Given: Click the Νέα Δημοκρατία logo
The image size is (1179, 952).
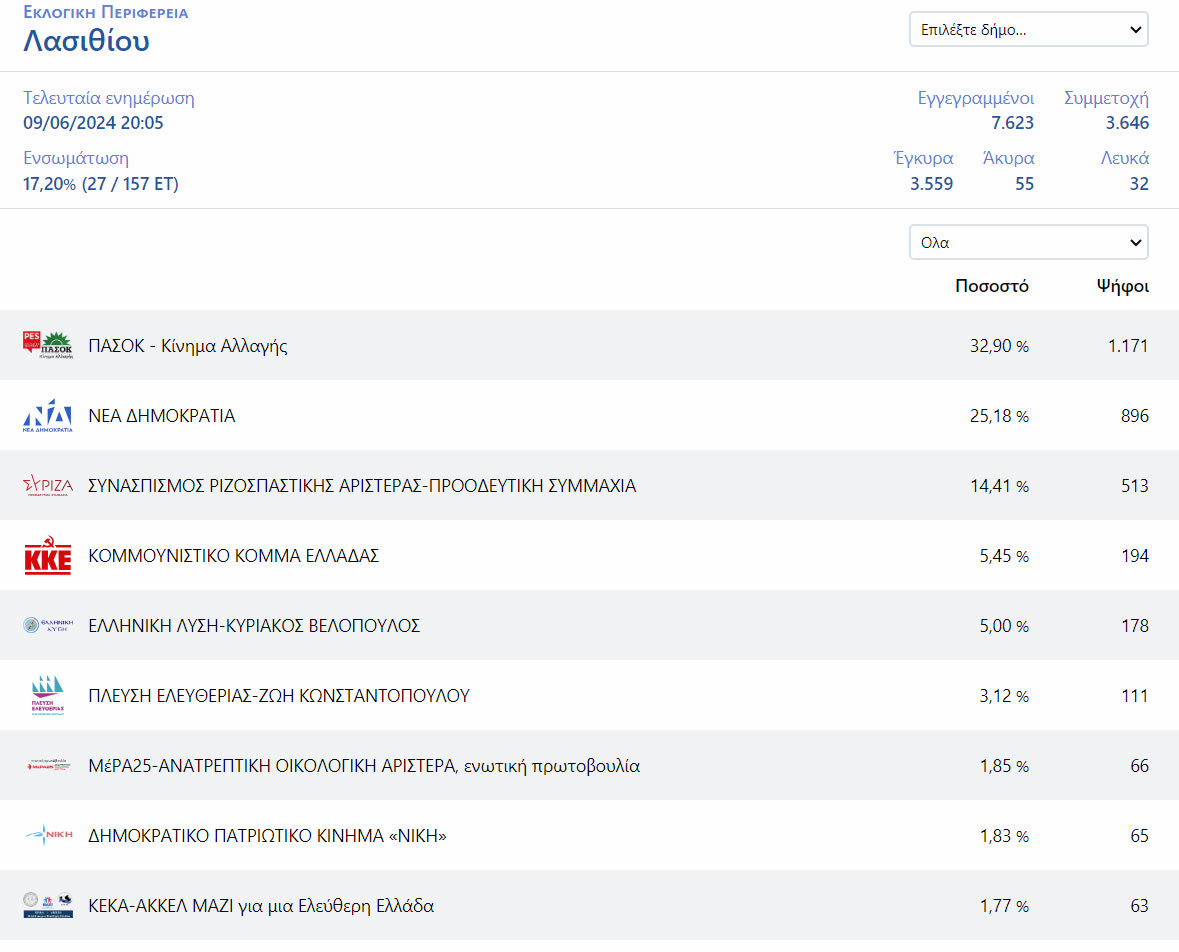Looking at the screenshot, I should 48,416.
